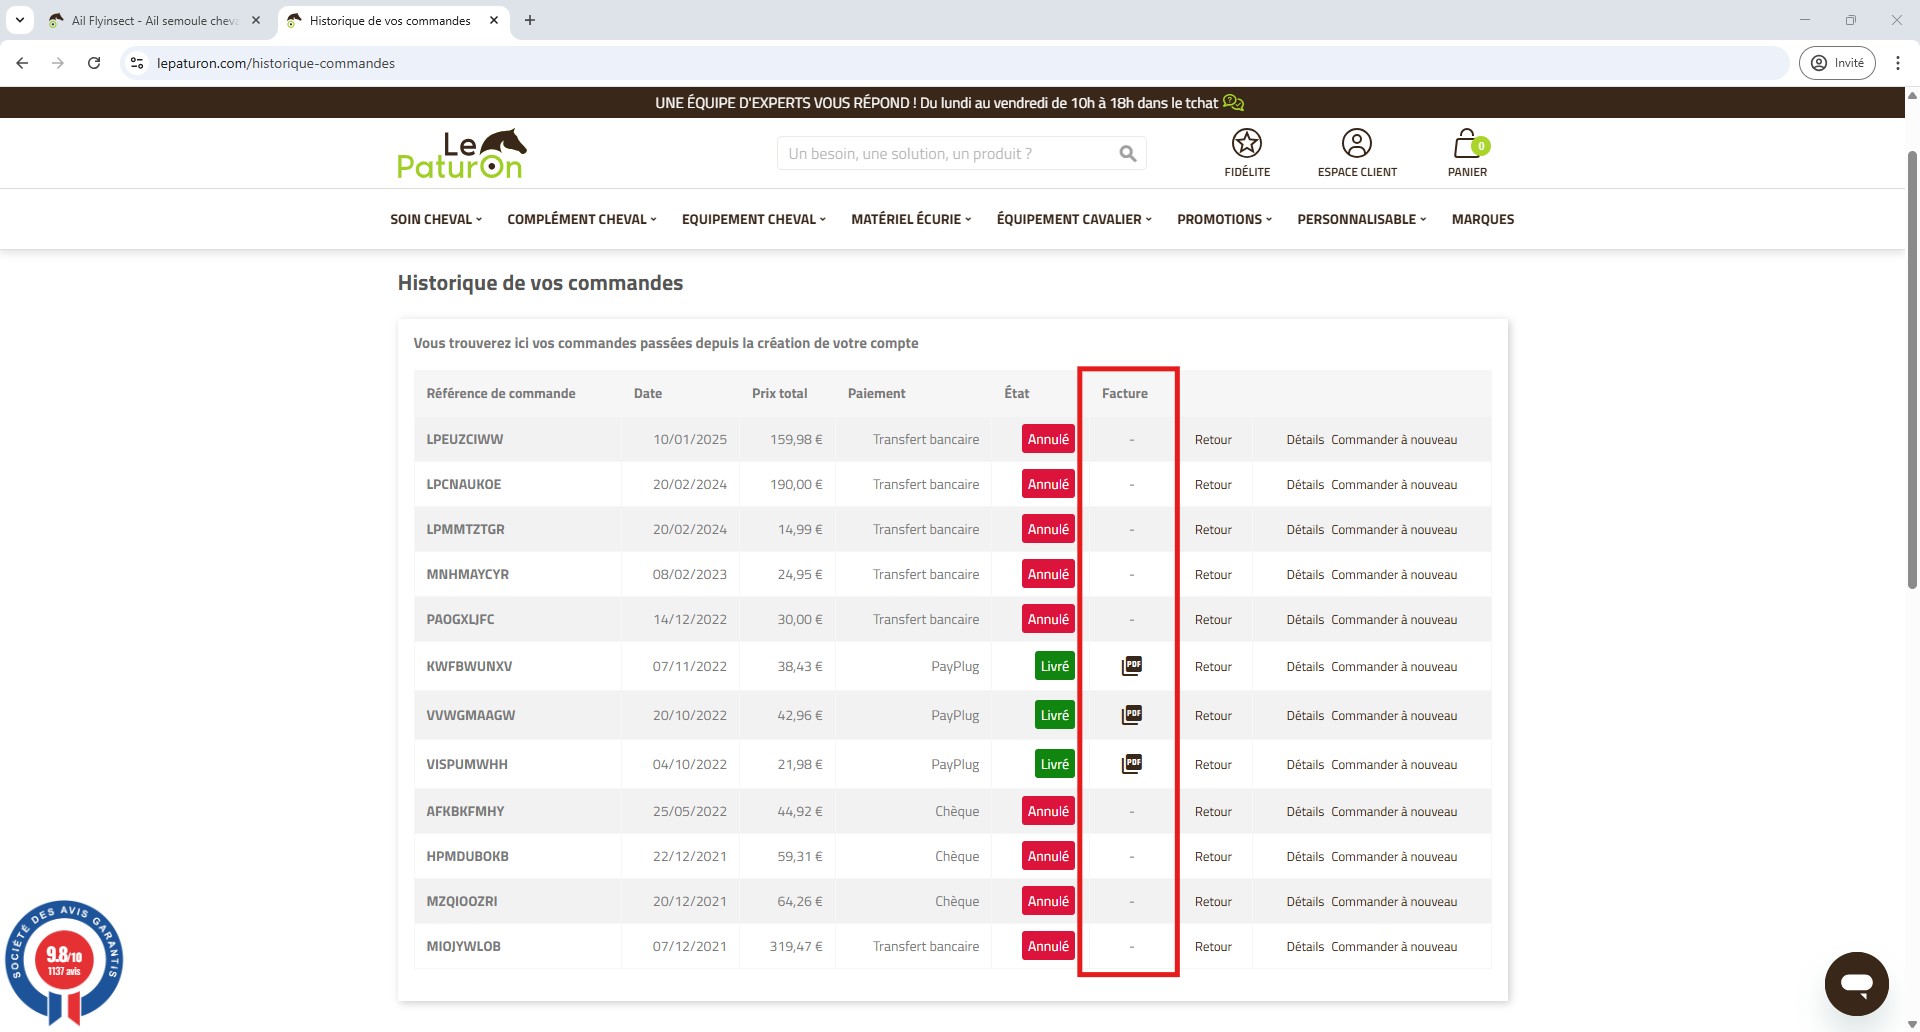This screenshot has width=1920, height=1032.
Task: Open the Marques menu item
Action: point(1482,219)
